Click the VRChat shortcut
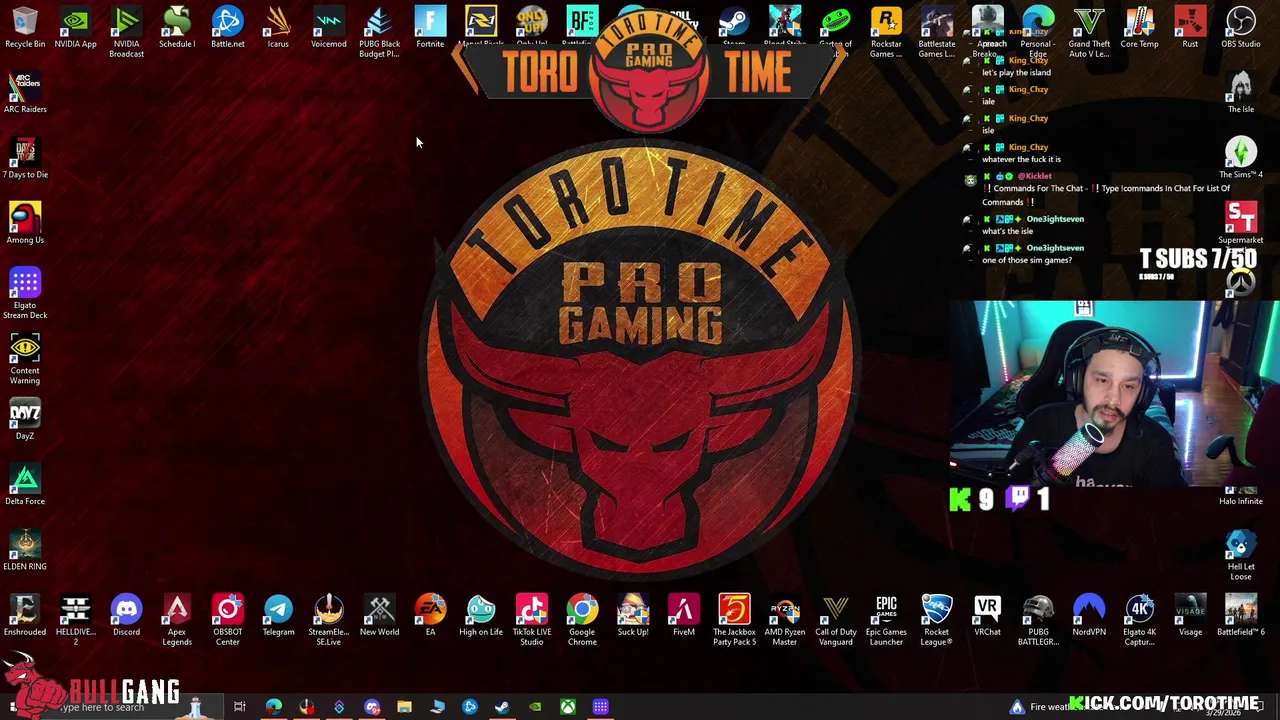1280x720 pixels. point(987,615)
